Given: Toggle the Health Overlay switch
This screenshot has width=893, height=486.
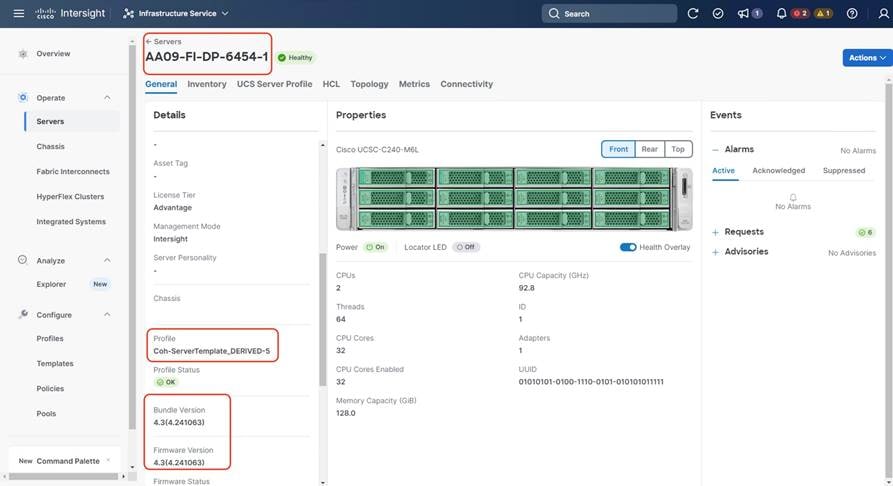Looking at the screenshot, I should (628, 247).
